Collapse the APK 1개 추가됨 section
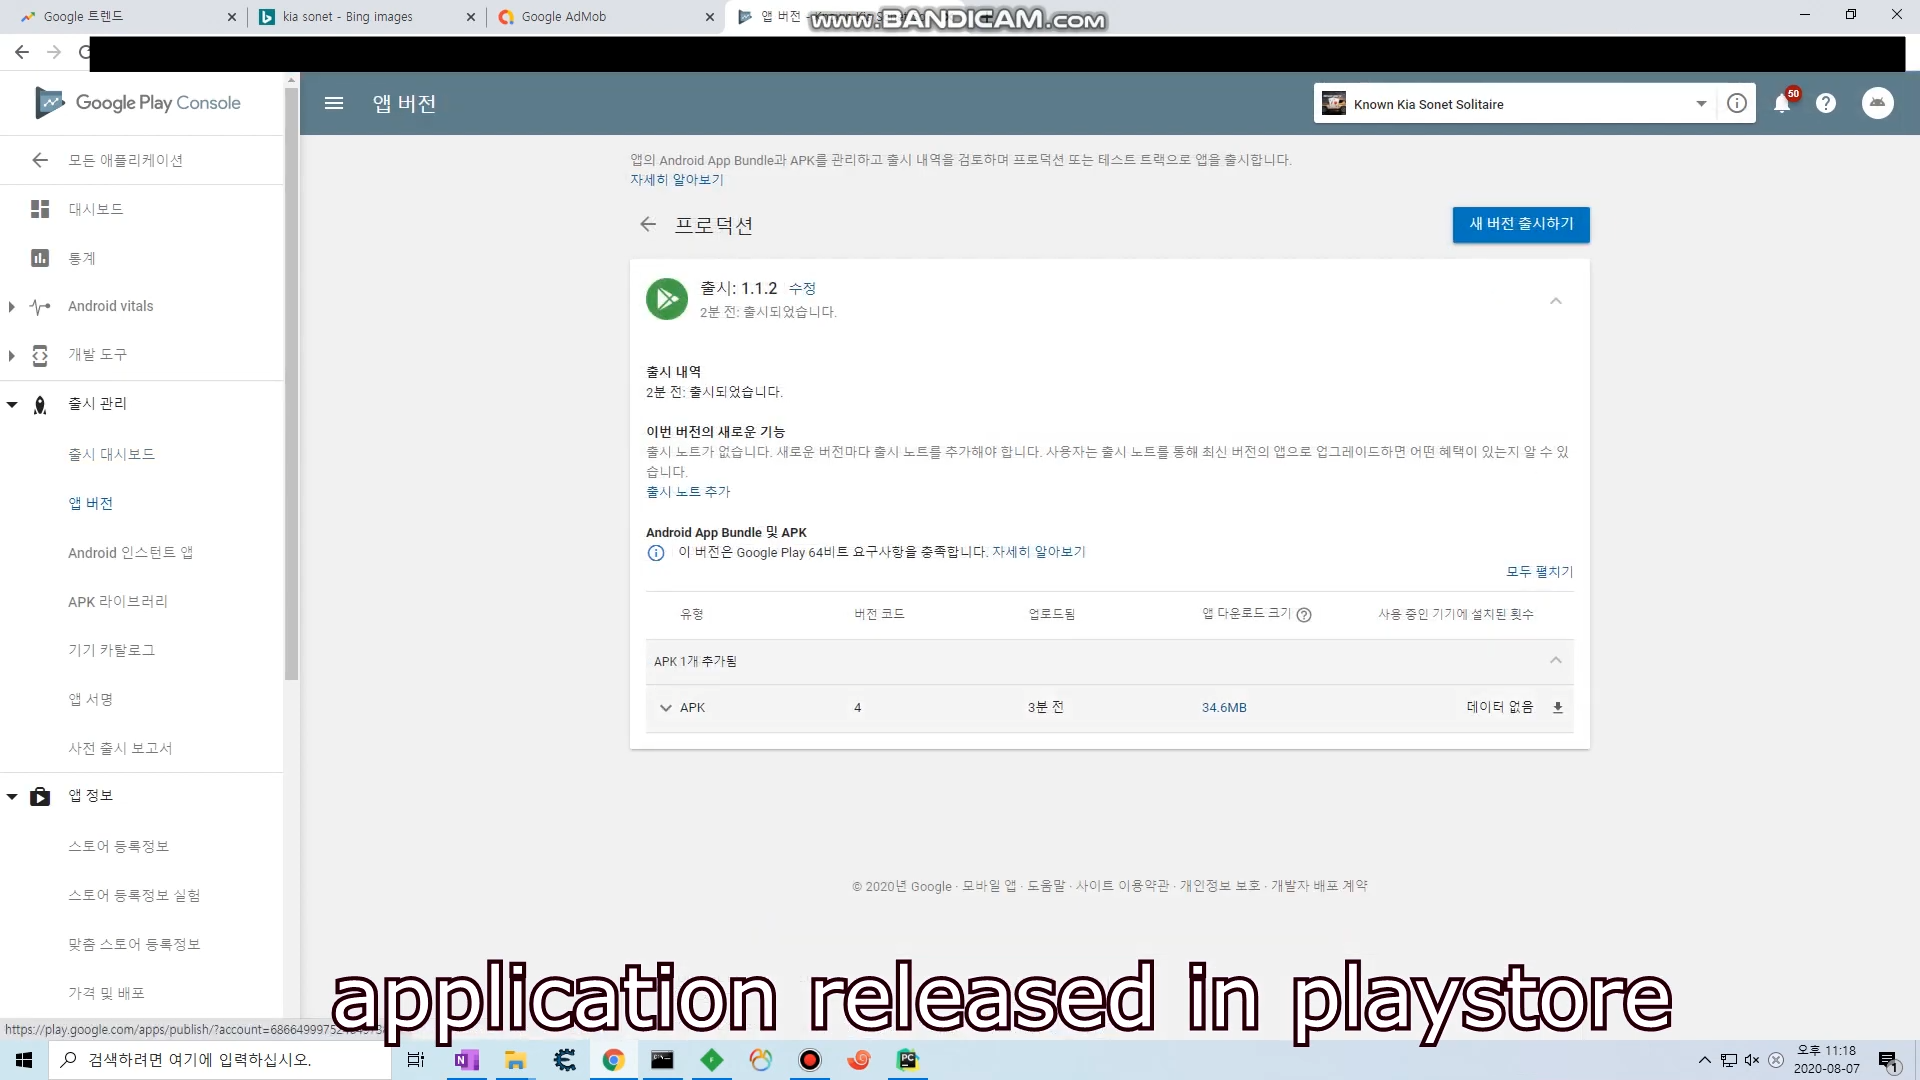 1556,660
